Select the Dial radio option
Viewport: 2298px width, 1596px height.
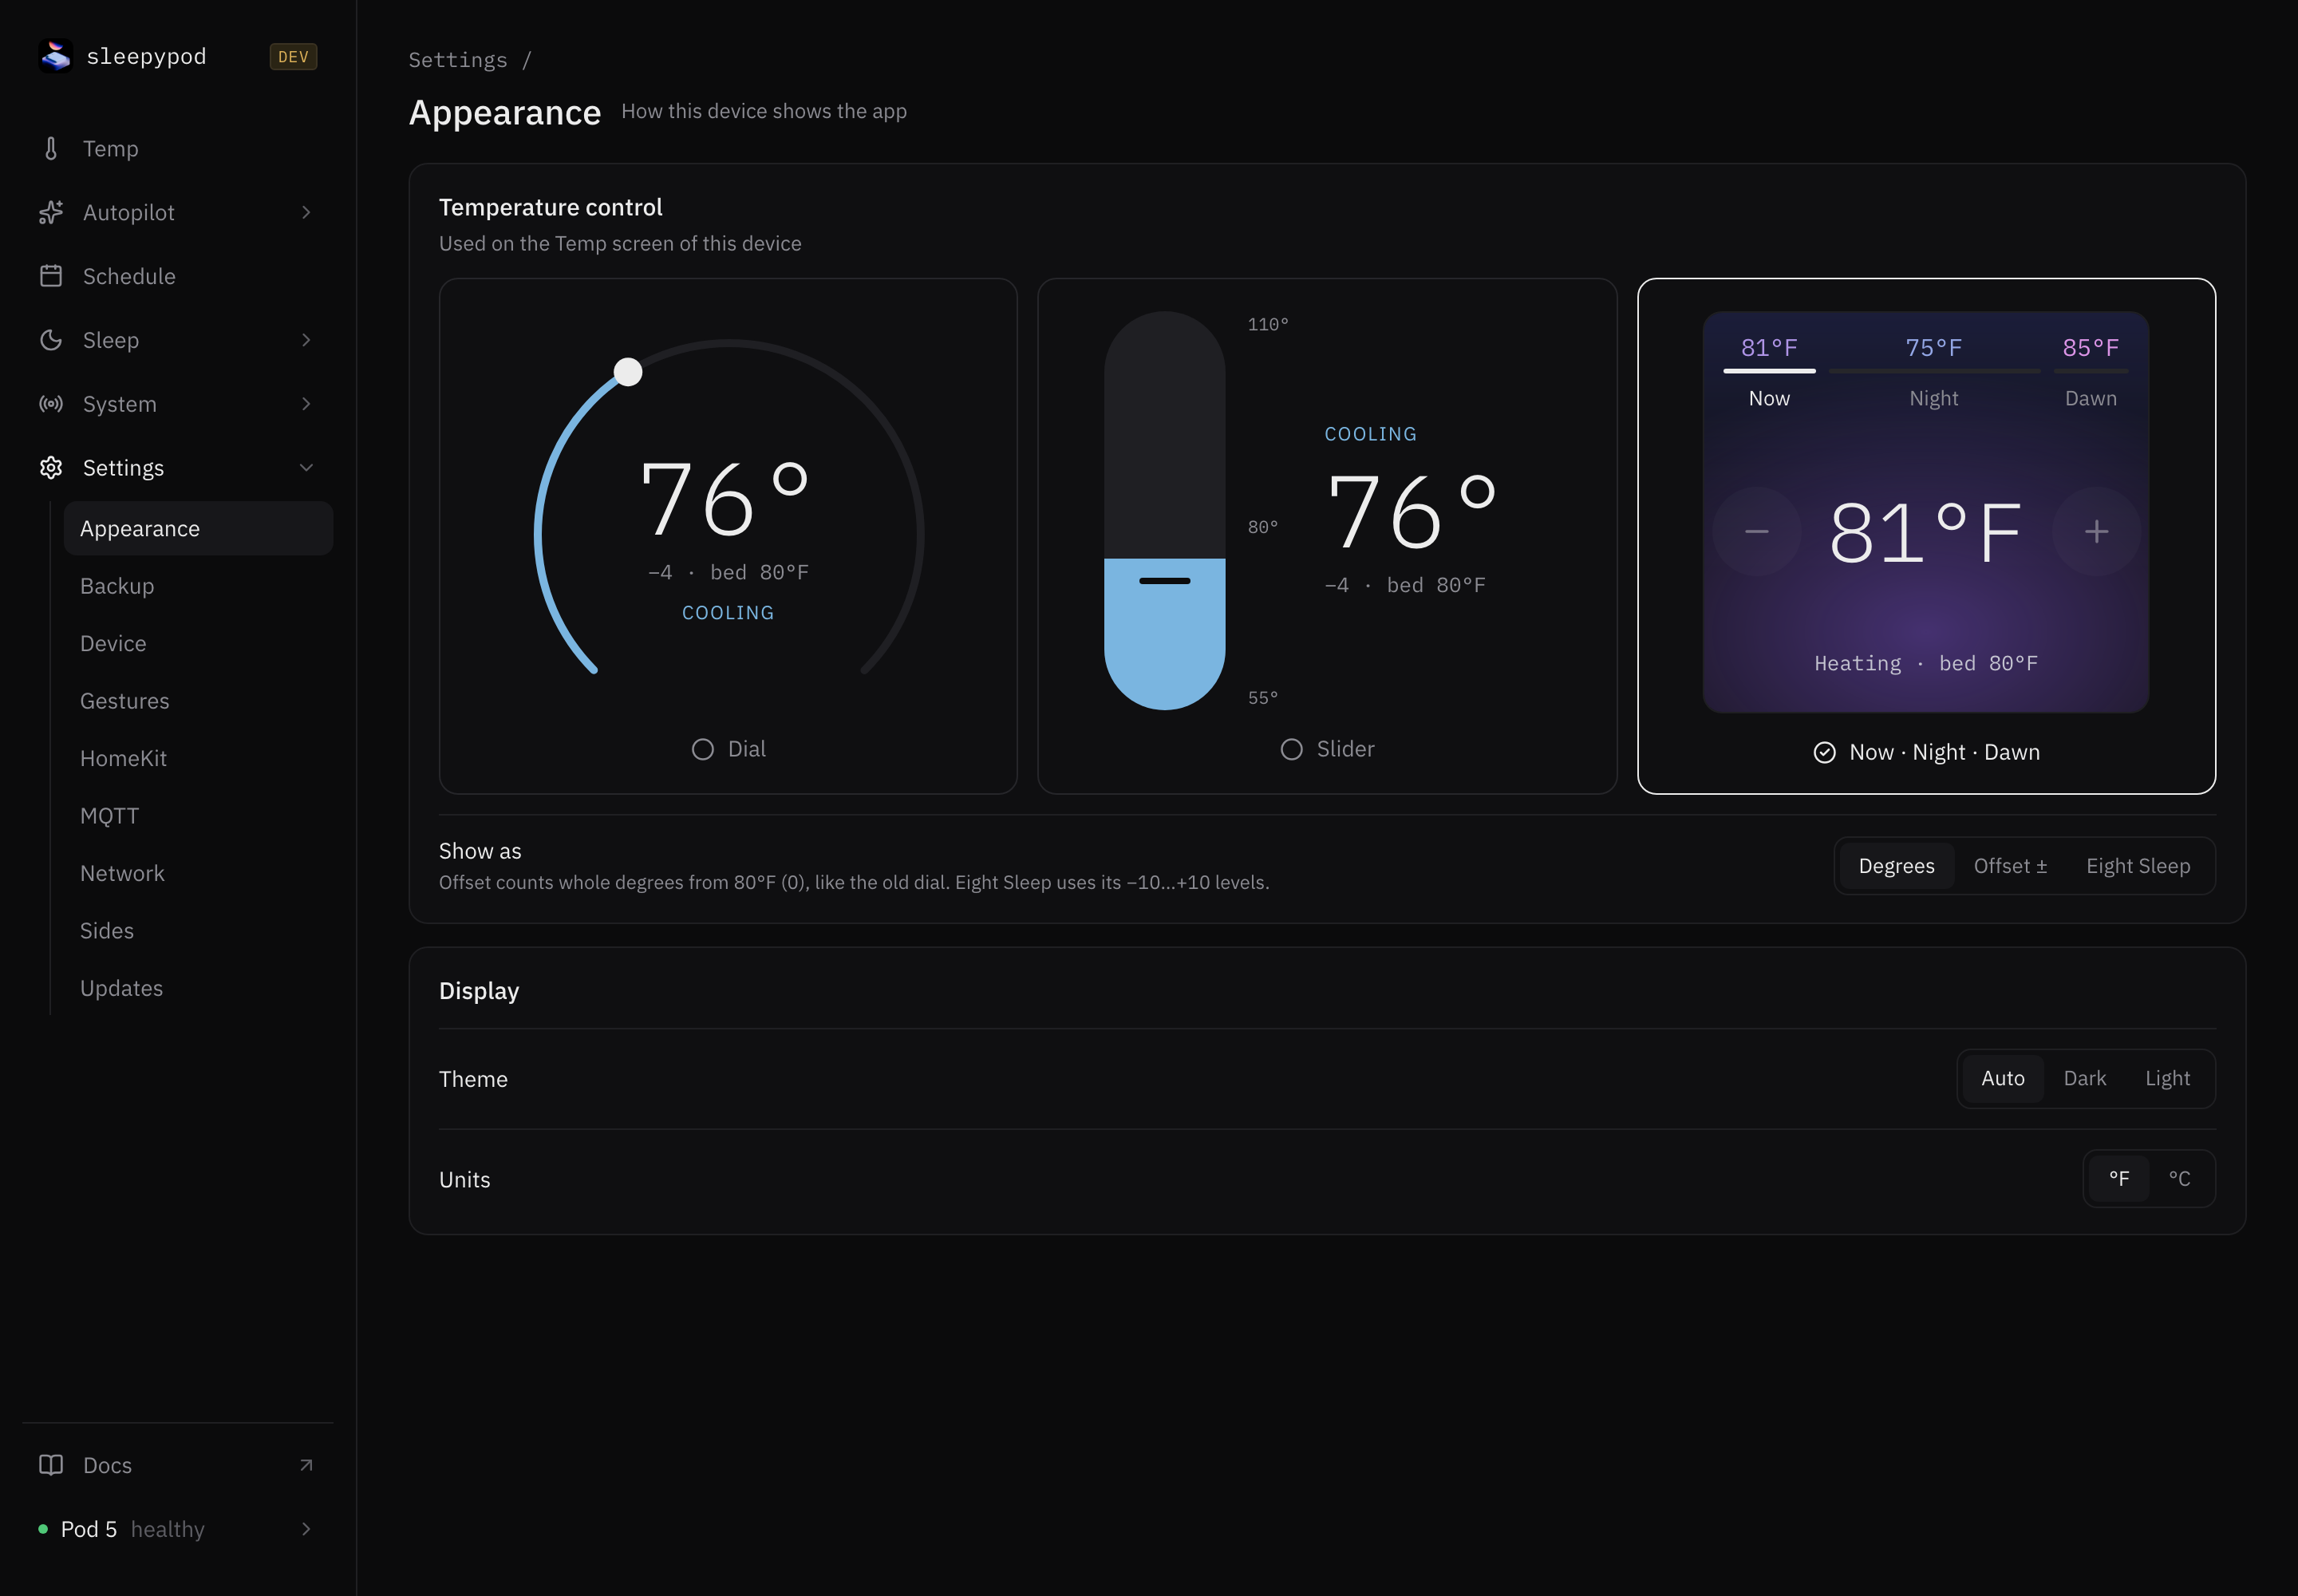pos(729,749)
